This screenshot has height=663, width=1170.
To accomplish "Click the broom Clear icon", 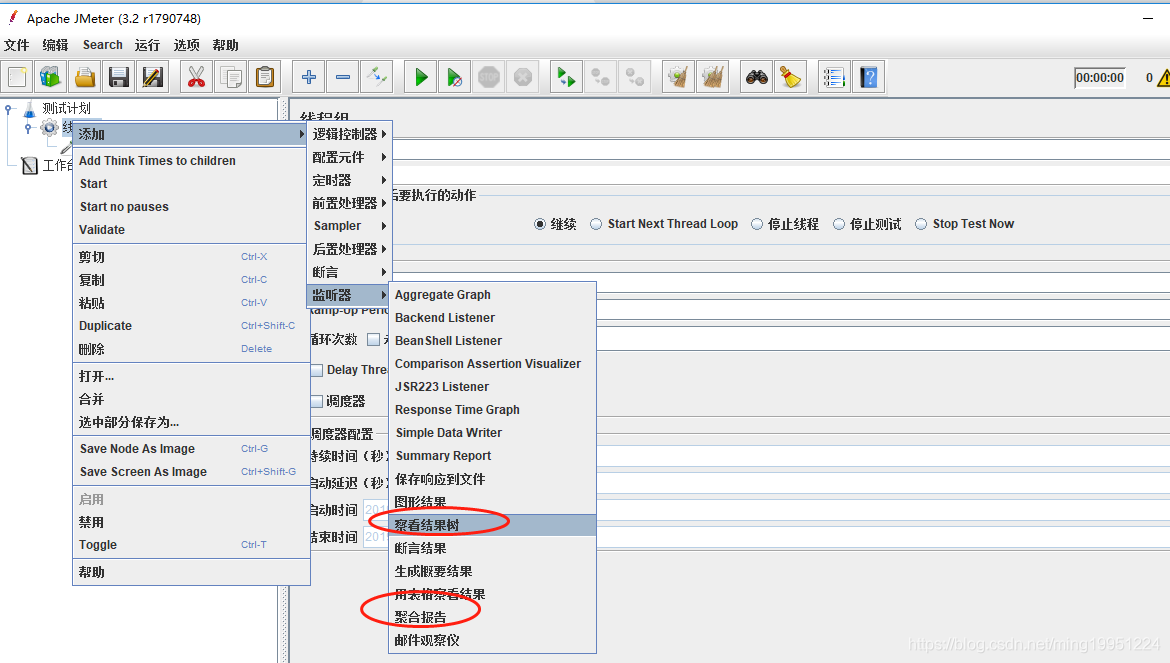I will (x=791, y=77).
